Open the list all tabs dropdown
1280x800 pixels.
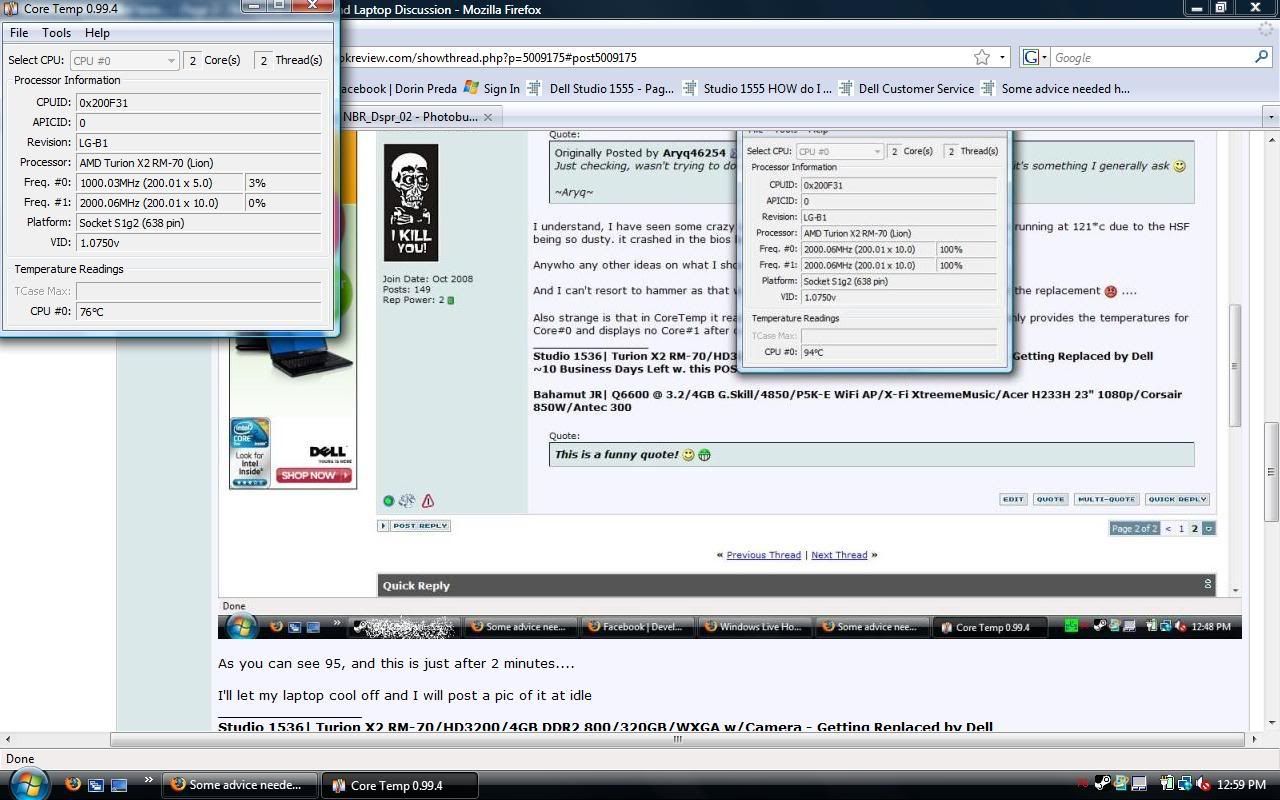[x=1271, y=117]
